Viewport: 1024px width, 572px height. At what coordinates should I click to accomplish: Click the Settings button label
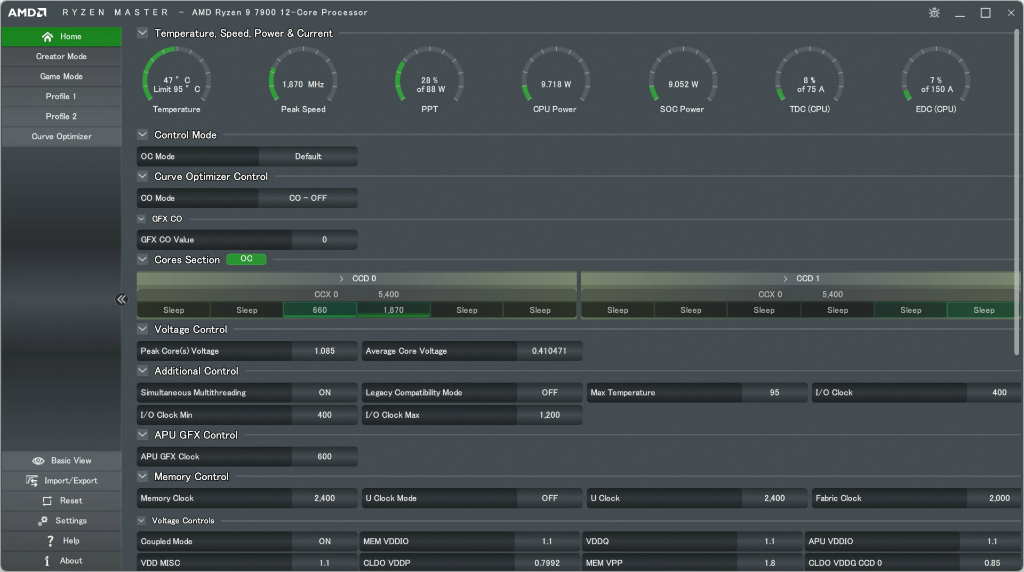click(x=71, y=520)
